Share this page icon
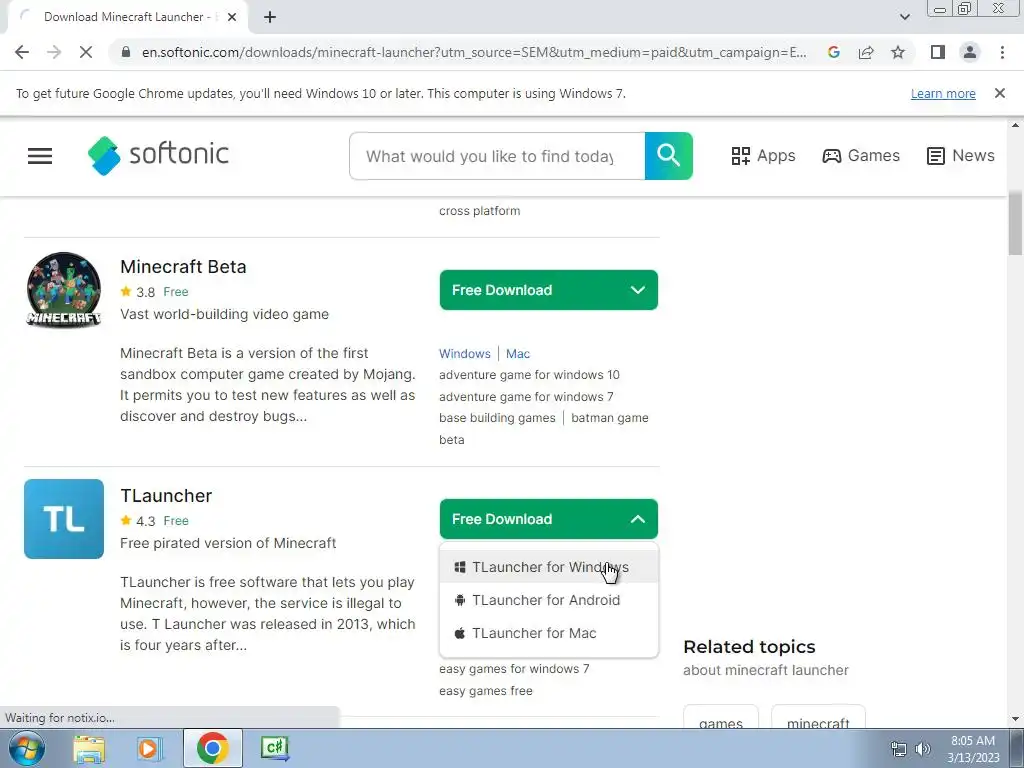This screenshot has height=768, width=1024. (866, 52)
